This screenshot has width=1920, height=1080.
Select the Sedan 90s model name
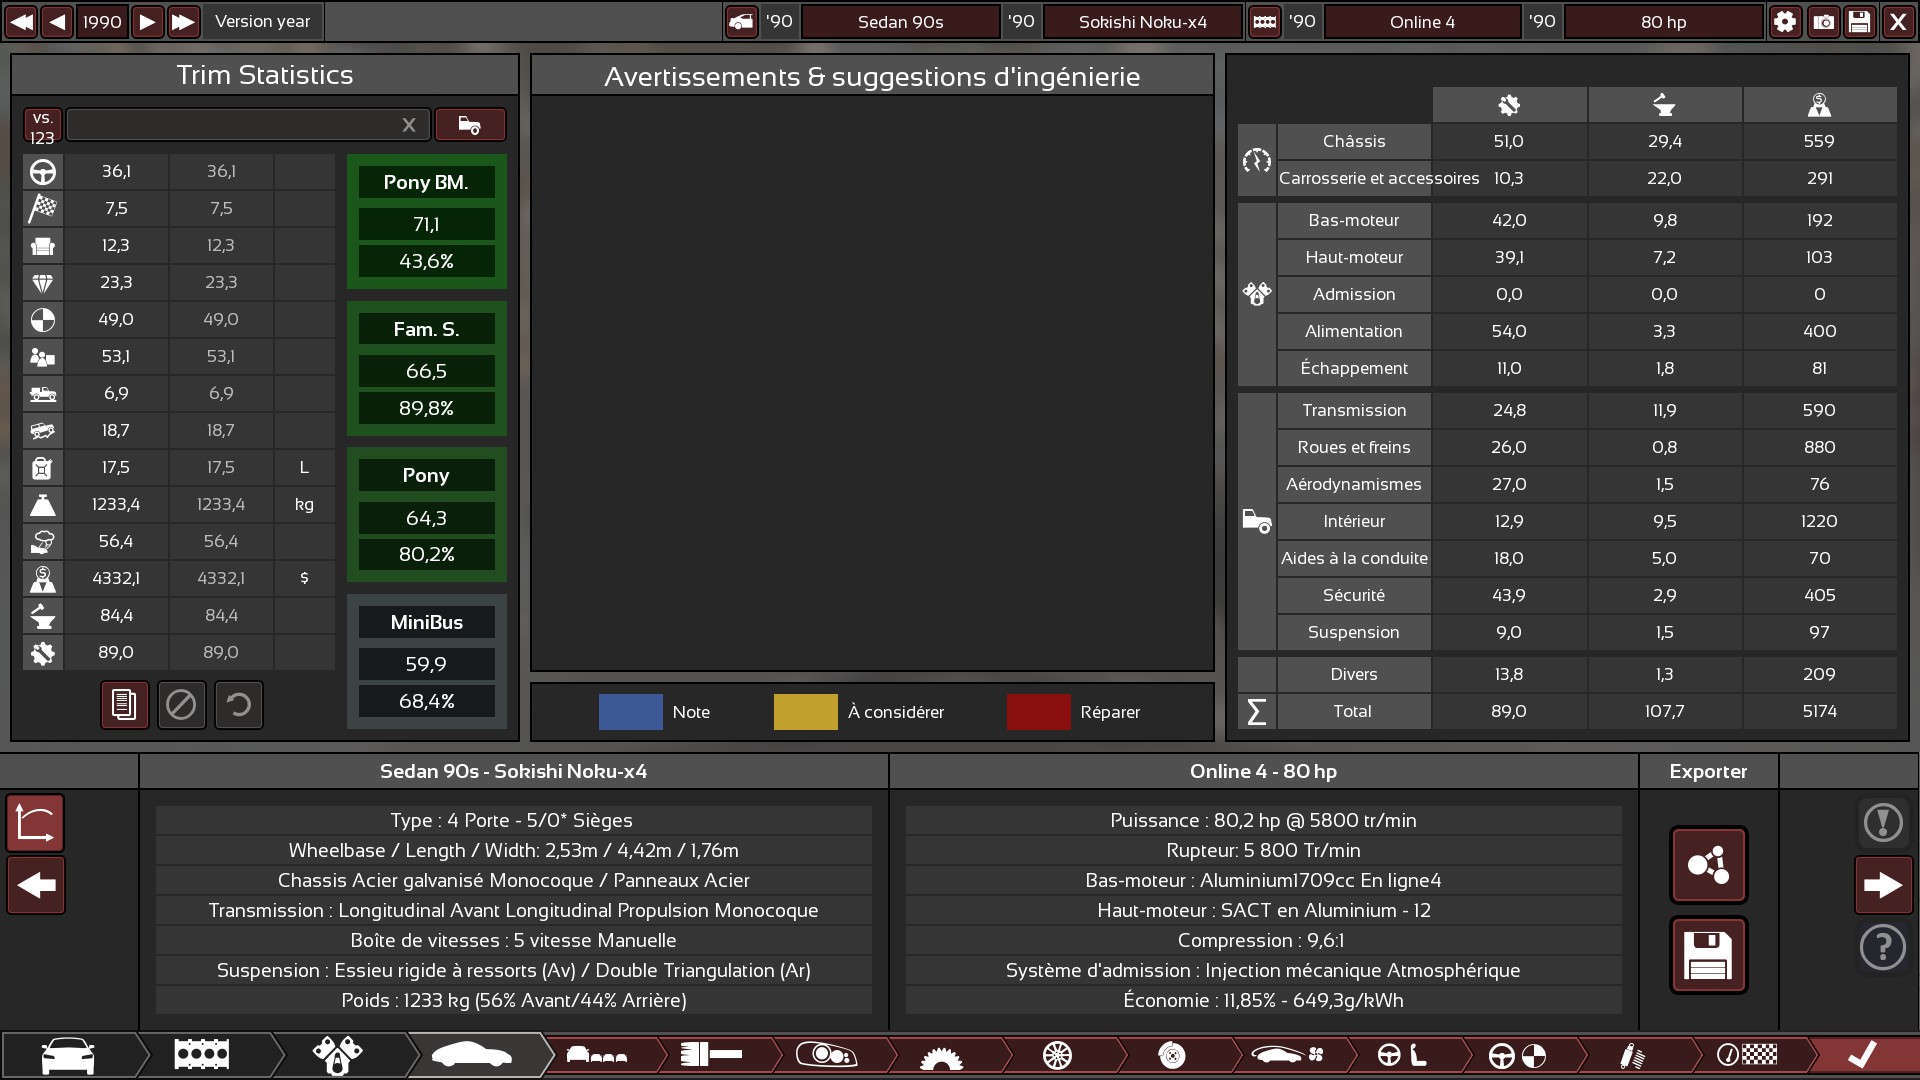pyautogui.click(x=900, y=21)
